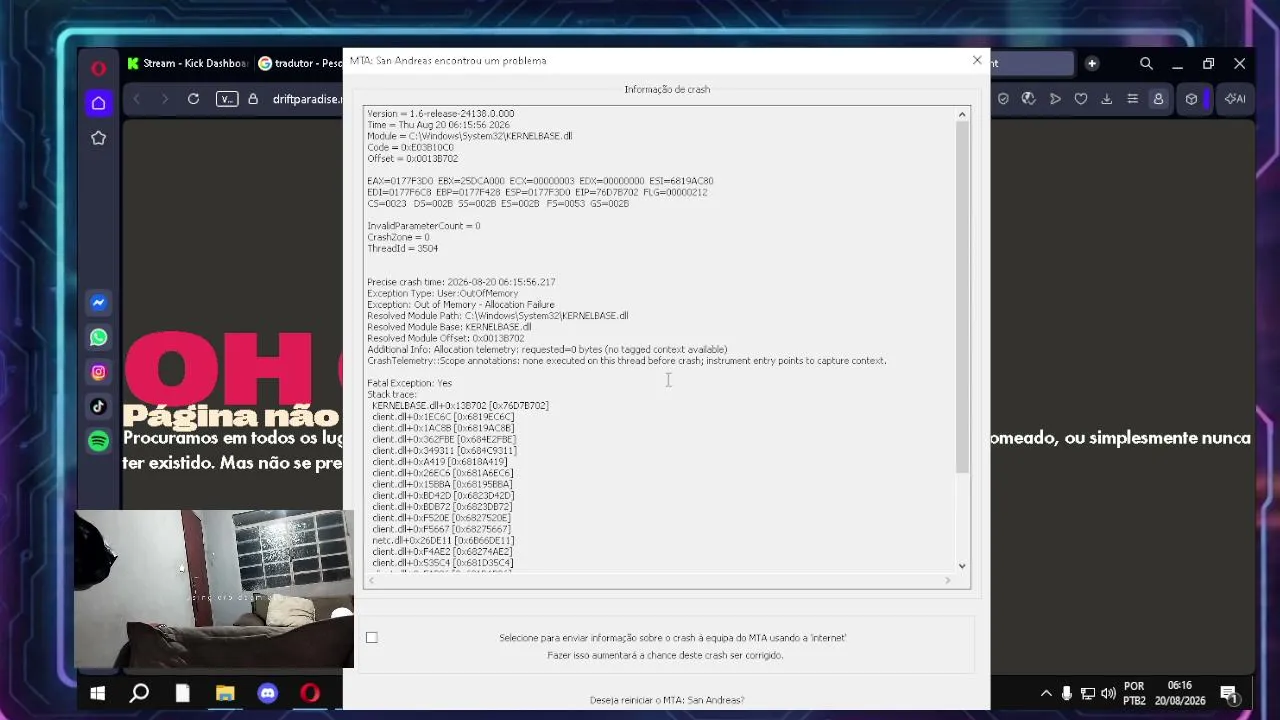This screenshot has width=1280, height=720.
Task: Open the taskbar clock showing 06:16
Action: 1180,693
